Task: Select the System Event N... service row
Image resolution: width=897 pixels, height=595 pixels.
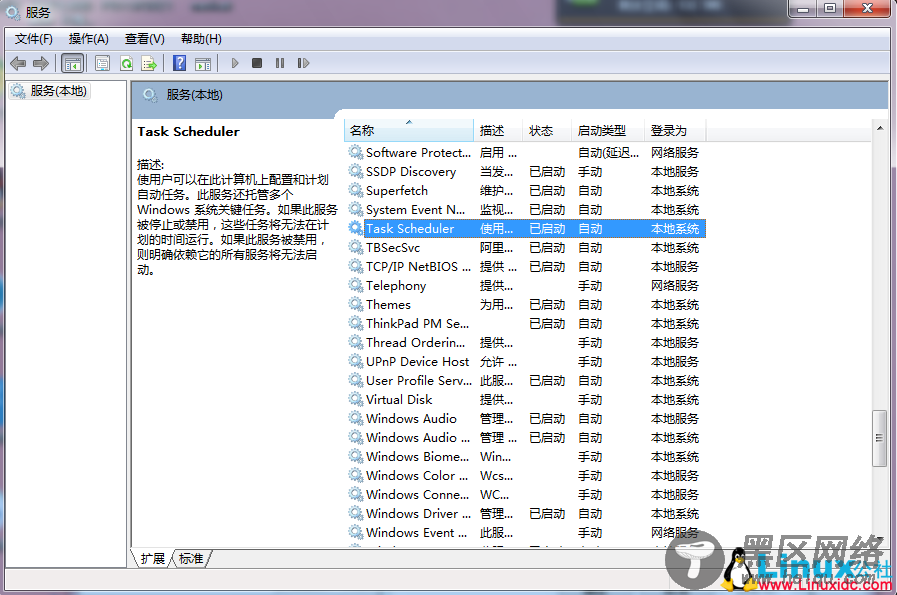Action: pos(526,209)
